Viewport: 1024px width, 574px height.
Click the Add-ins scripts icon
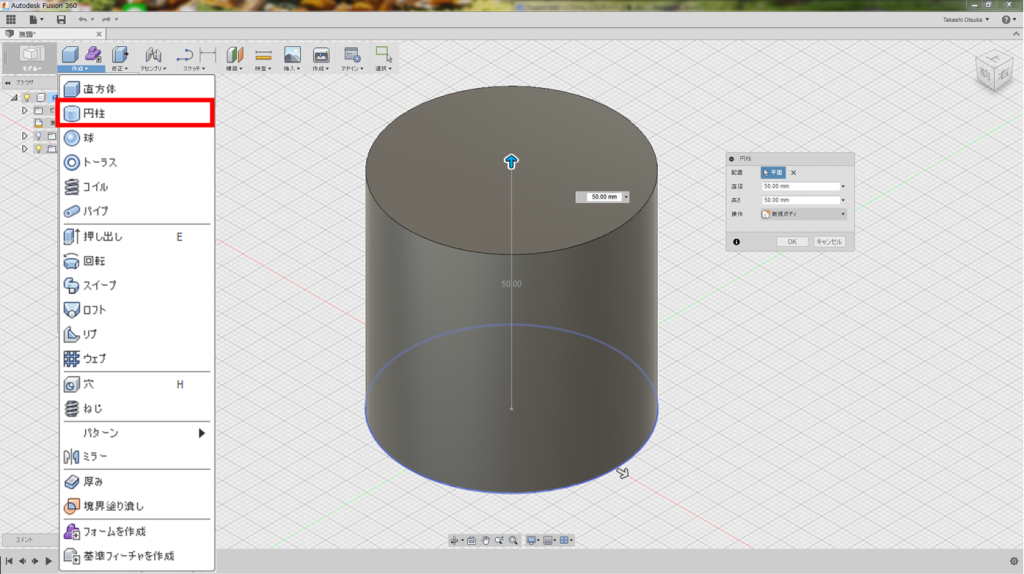(352, 55)
